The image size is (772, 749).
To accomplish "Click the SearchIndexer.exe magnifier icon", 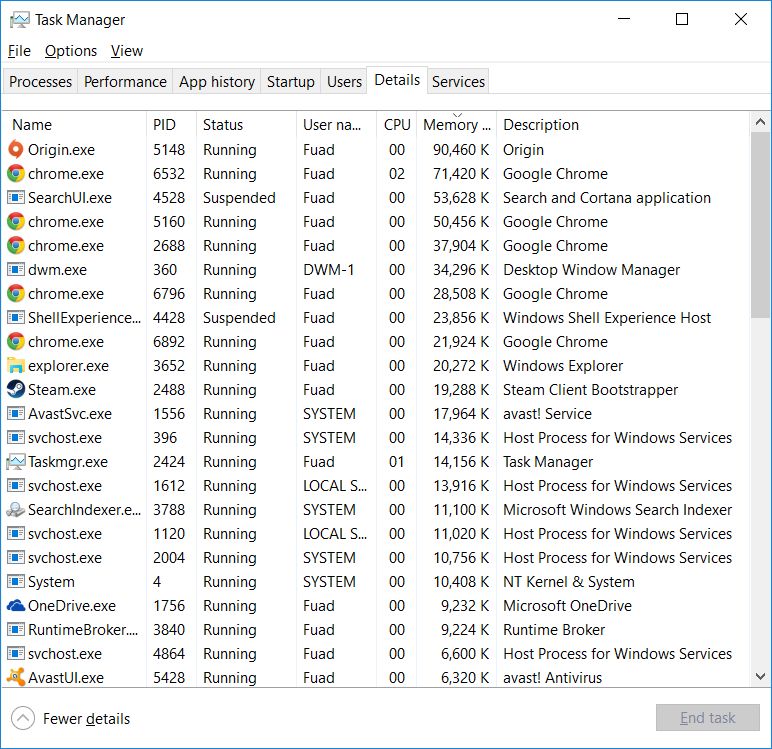I will pyautogui.click(x=16, y=510).
